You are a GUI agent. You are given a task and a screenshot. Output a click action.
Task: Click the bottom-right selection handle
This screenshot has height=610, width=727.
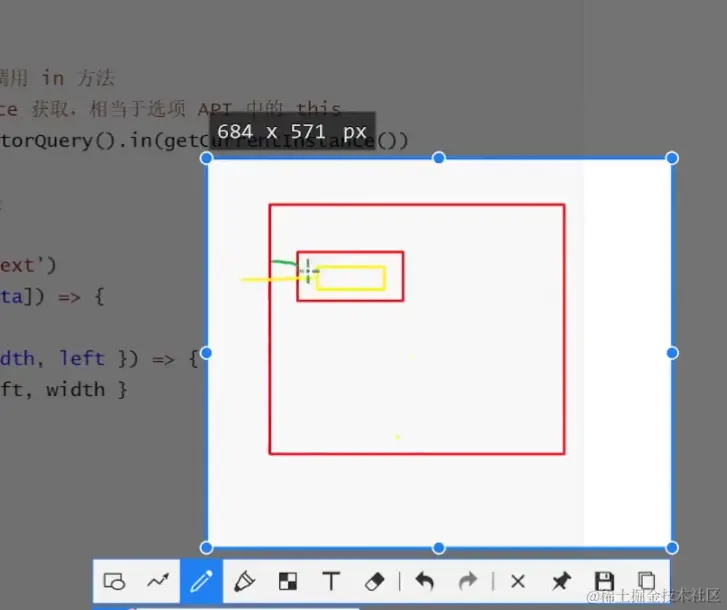pos(672,548)
